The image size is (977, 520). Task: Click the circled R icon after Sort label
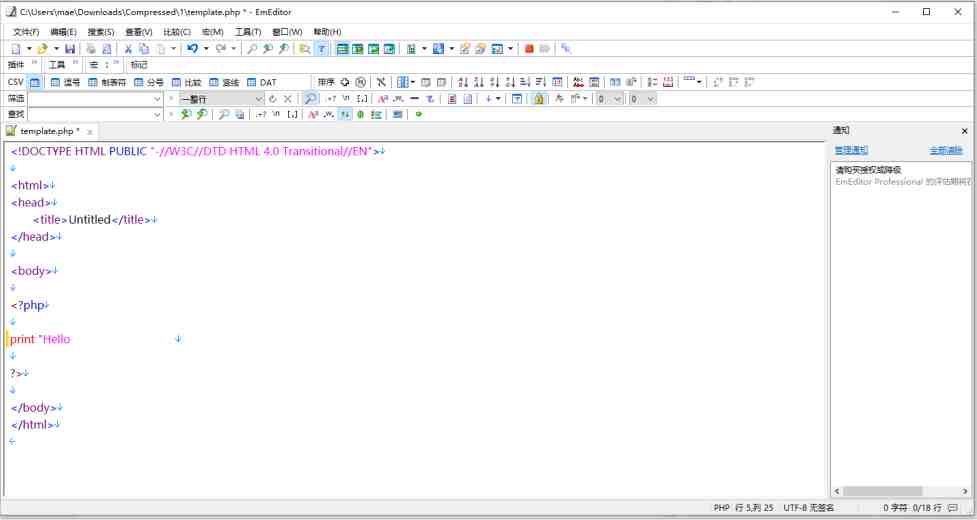pyautogui.click(x=360, y=82)
